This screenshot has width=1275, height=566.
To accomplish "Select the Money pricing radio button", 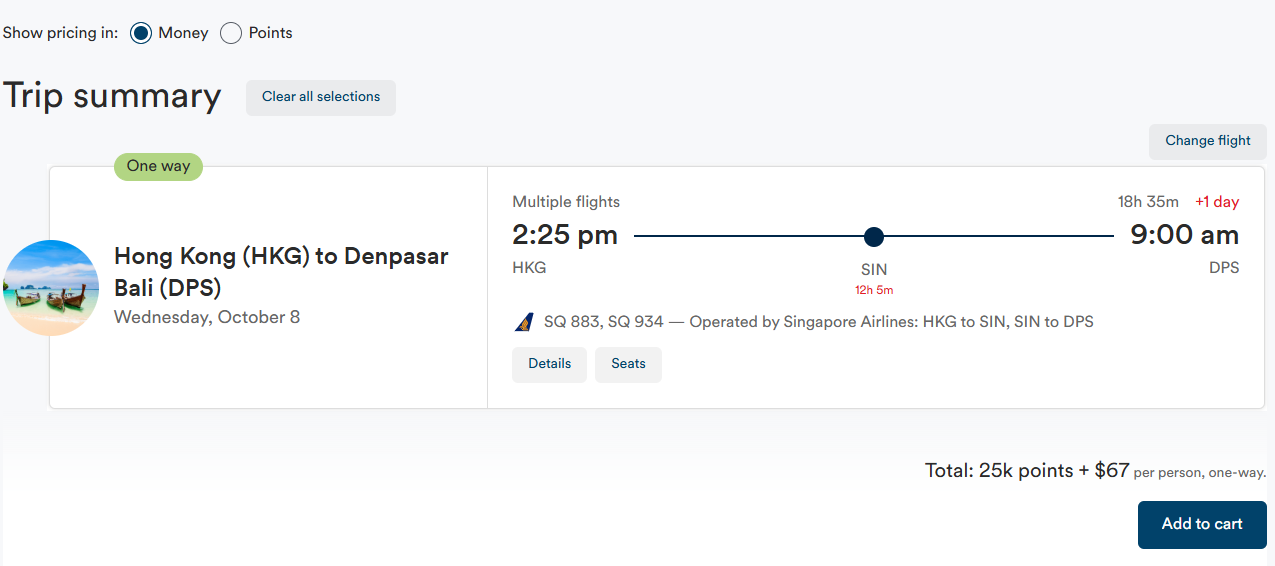I will point(141,33).
